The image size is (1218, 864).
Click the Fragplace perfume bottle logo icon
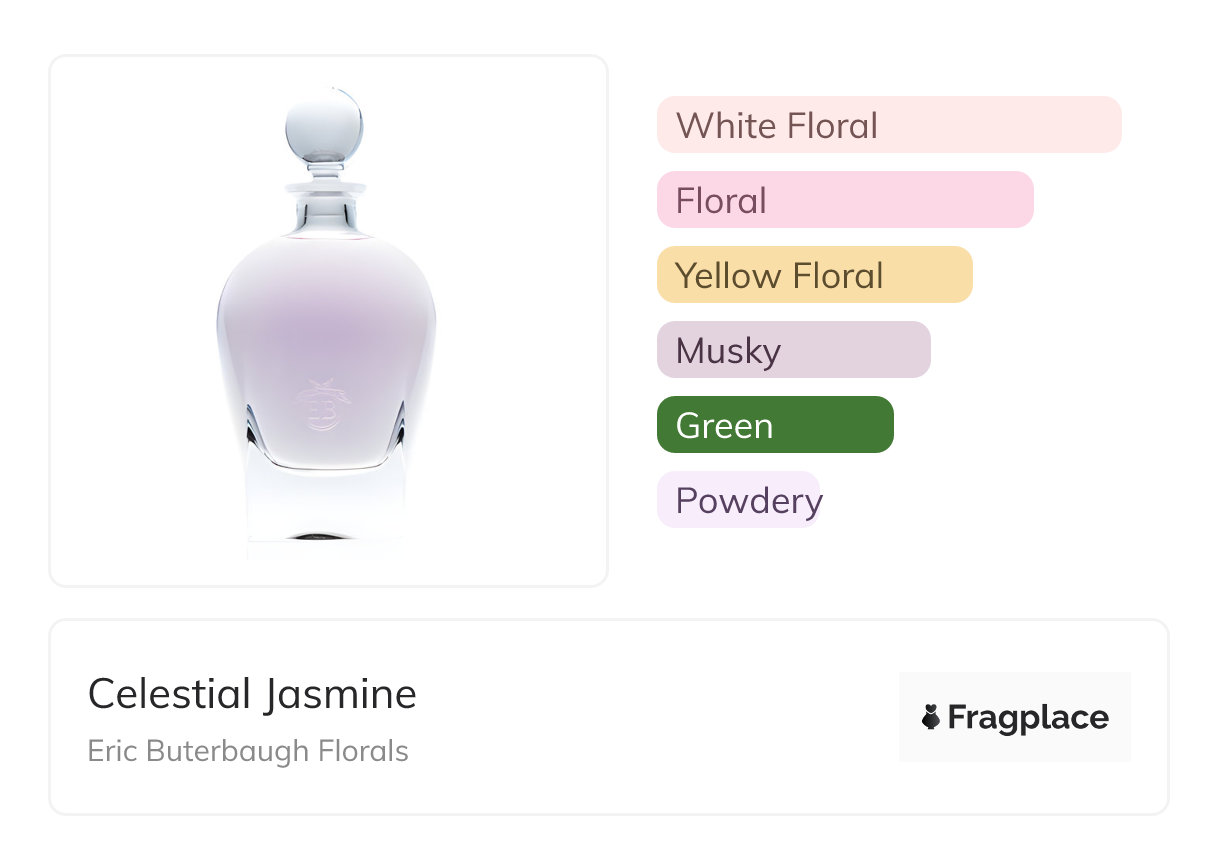931,717
